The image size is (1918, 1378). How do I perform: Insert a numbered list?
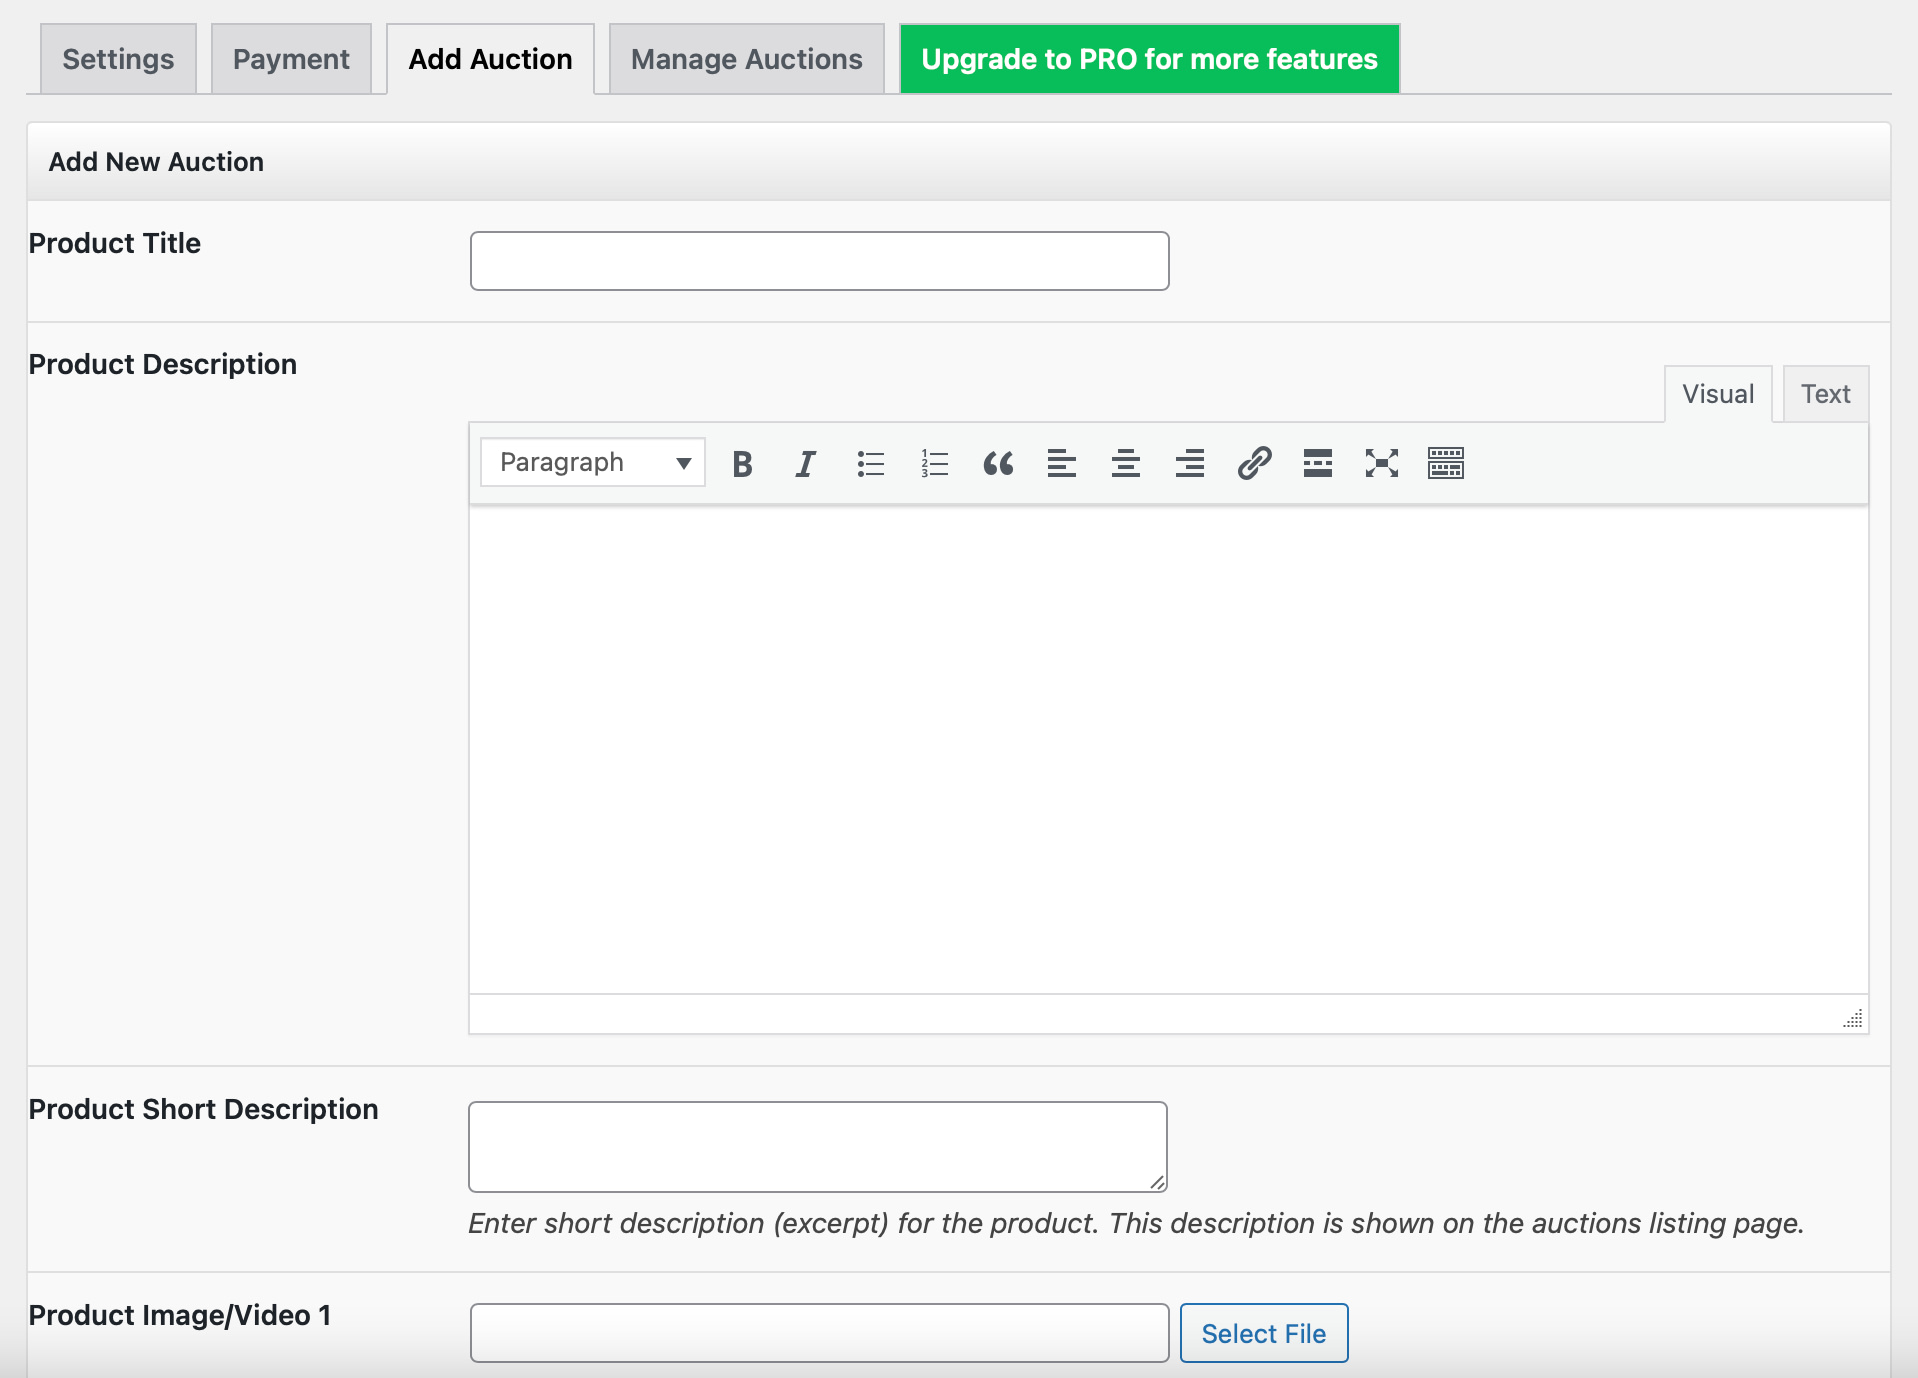934,462
